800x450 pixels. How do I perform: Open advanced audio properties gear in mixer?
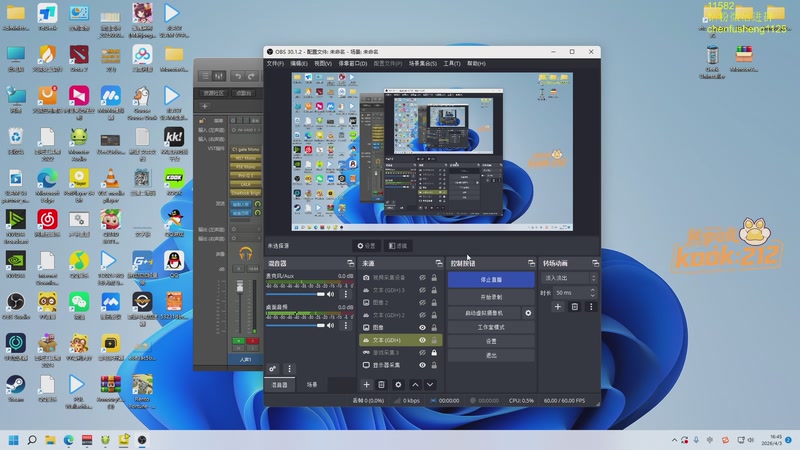coord(273,368)
